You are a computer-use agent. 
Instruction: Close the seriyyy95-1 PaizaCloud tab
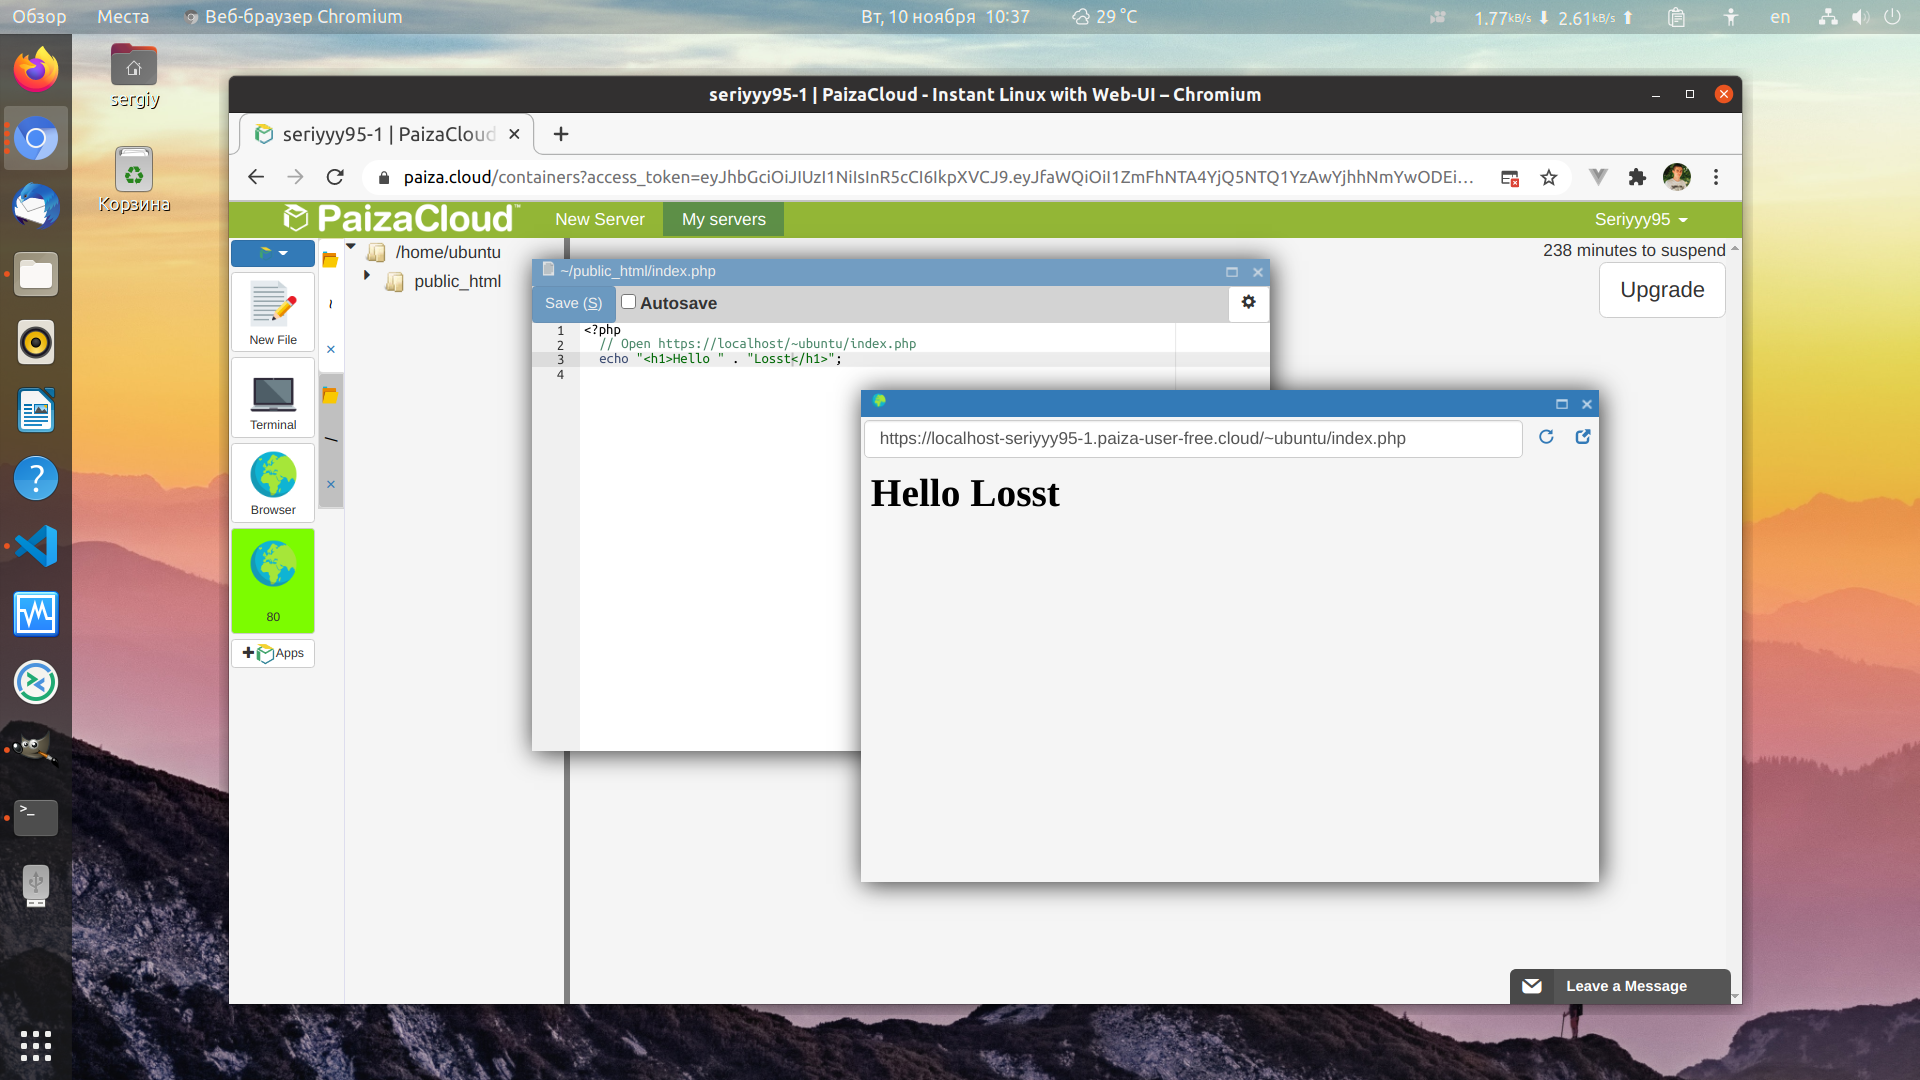pyautogui.click(x=514, y=134)
